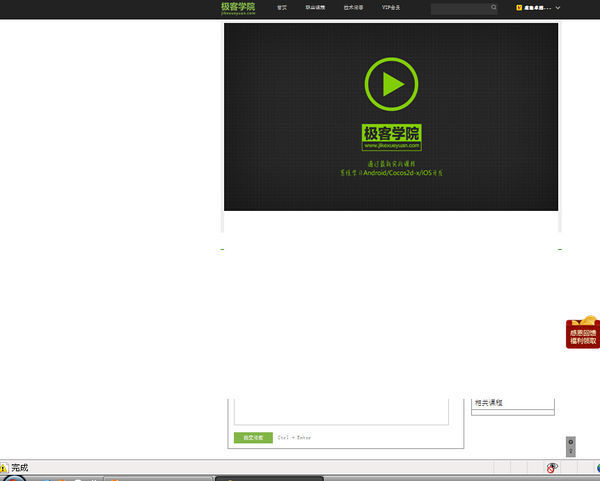Click the 完成 status bar text
This screenshot has height=481, width=600.
(20, 468)
